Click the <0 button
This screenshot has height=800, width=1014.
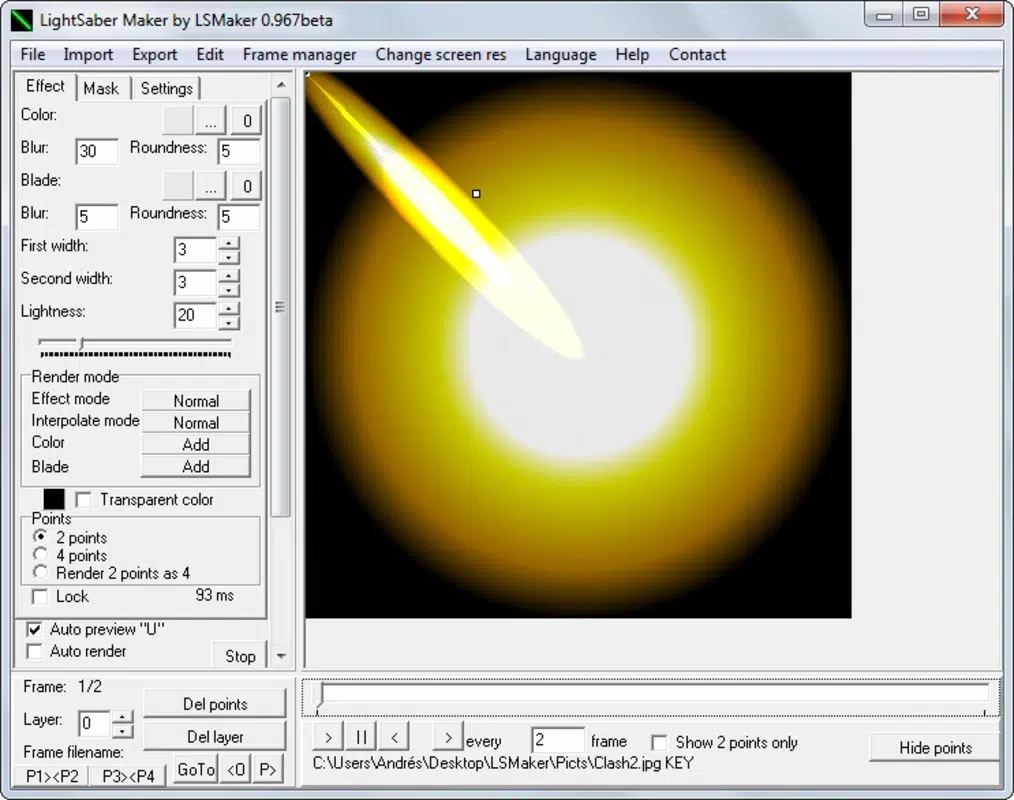[236, 770]
